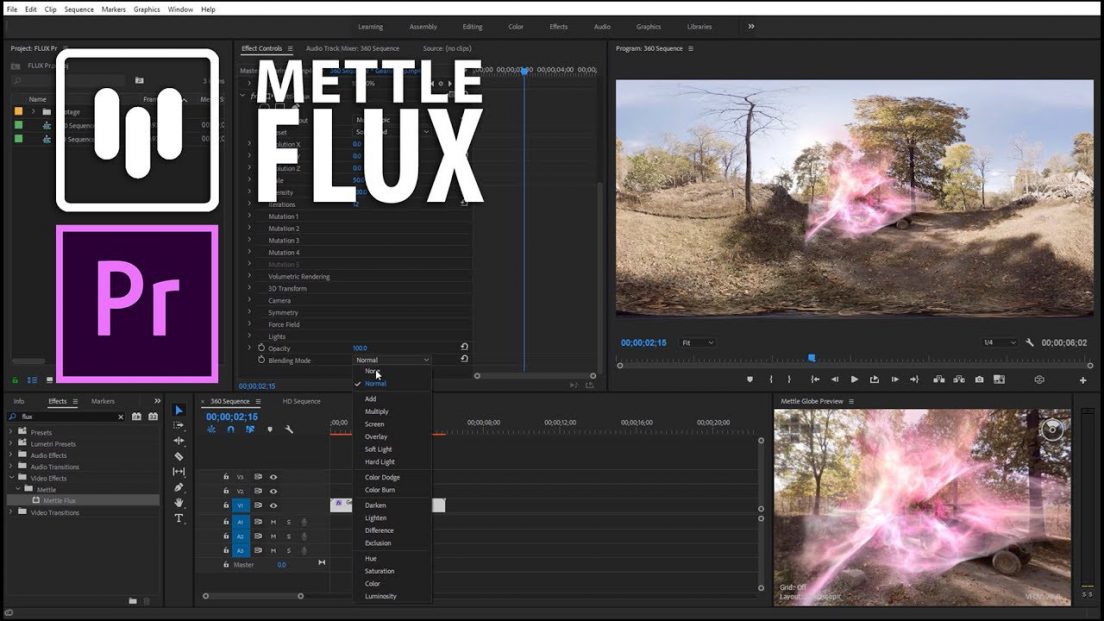The height and width of the screenshot is (621, 1104).
Task: Open the Fit zoom level dropdown
Action: pos(698,341)
